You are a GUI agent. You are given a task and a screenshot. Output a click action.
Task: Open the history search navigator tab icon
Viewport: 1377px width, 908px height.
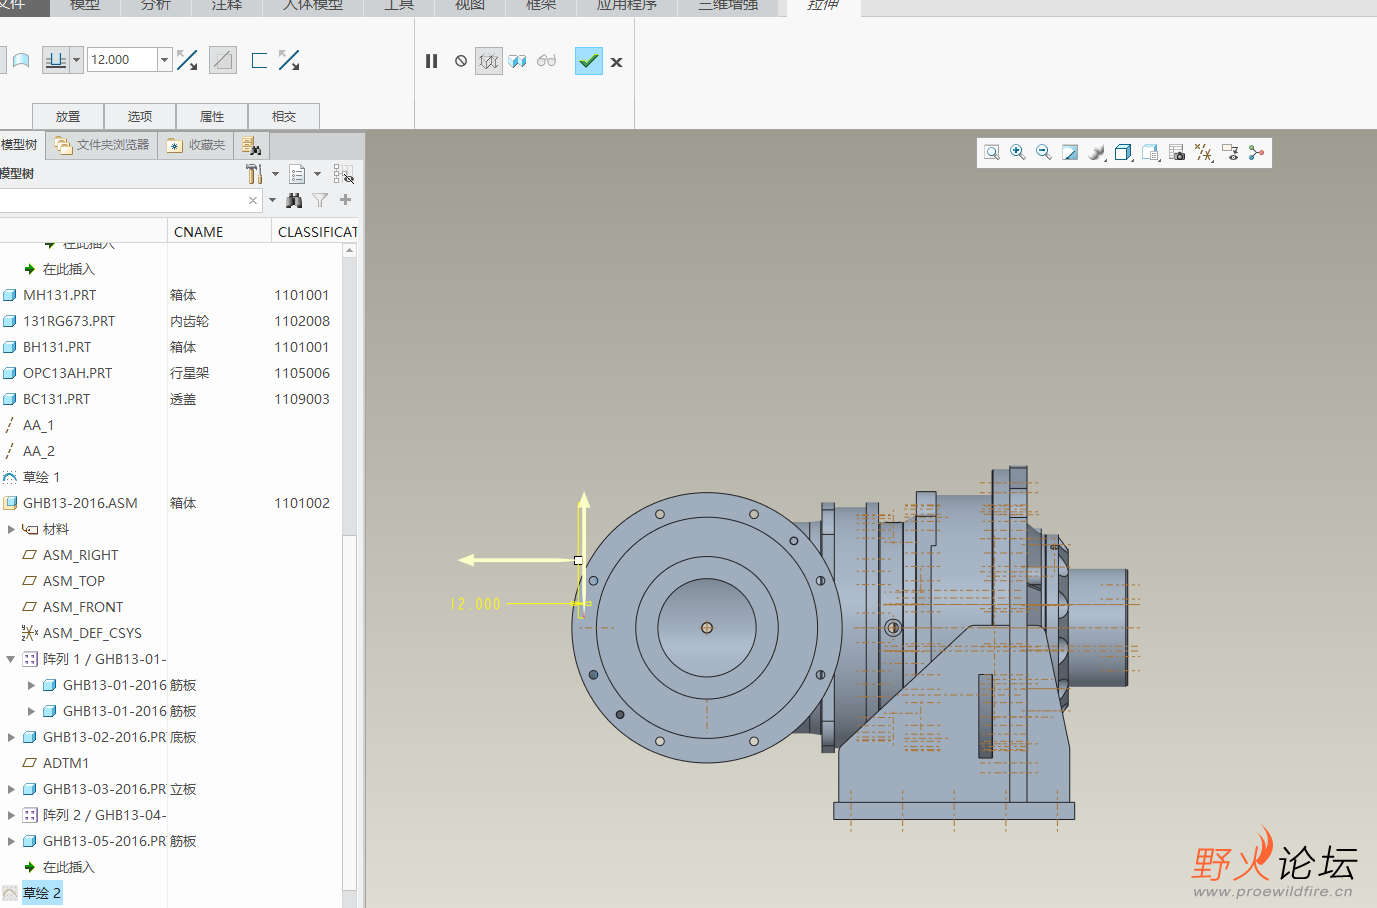coord(251,146)
